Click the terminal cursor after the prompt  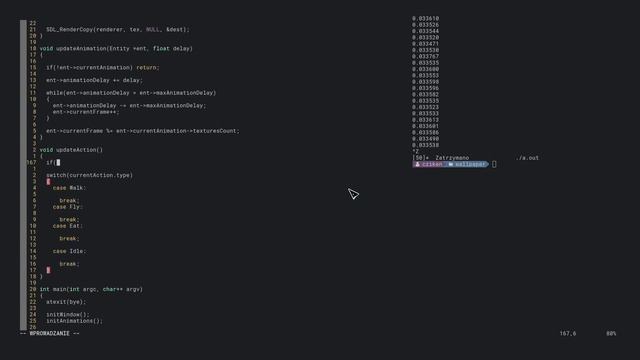[494, 164]
